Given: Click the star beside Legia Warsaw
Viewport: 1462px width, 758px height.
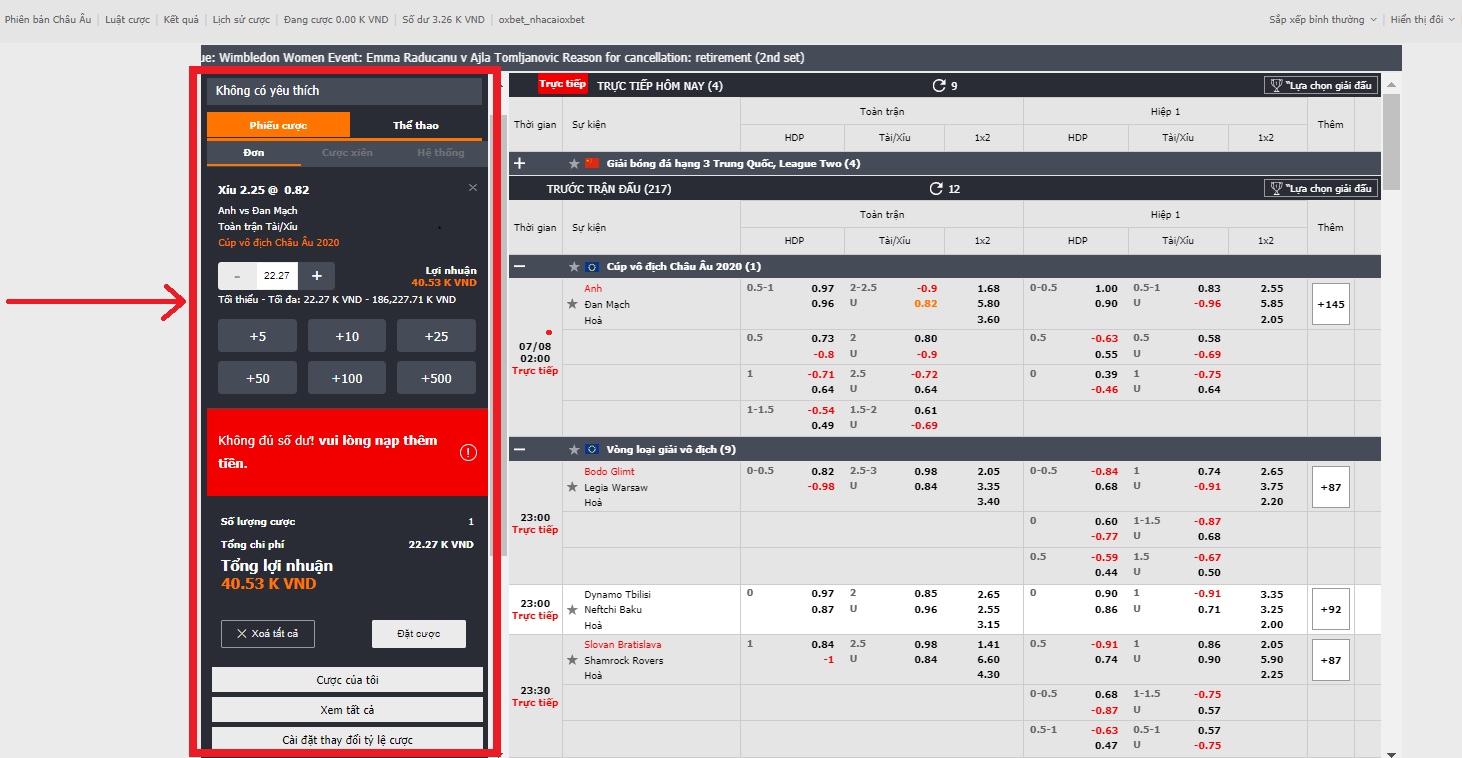Looking at the screenshot, I should pos(573,487).
